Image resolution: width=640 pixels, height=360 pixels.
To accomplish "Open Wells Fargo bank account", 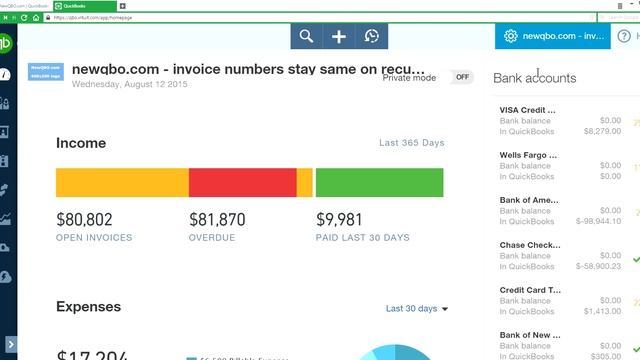I will [528, 155].
